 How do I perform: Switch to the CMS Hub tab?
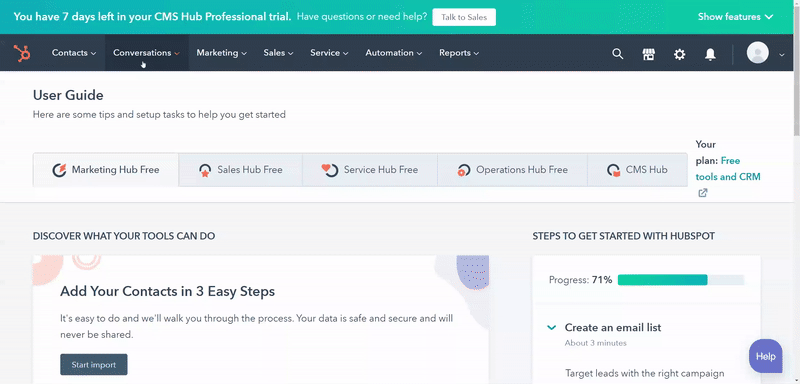[x=637, y=170]
